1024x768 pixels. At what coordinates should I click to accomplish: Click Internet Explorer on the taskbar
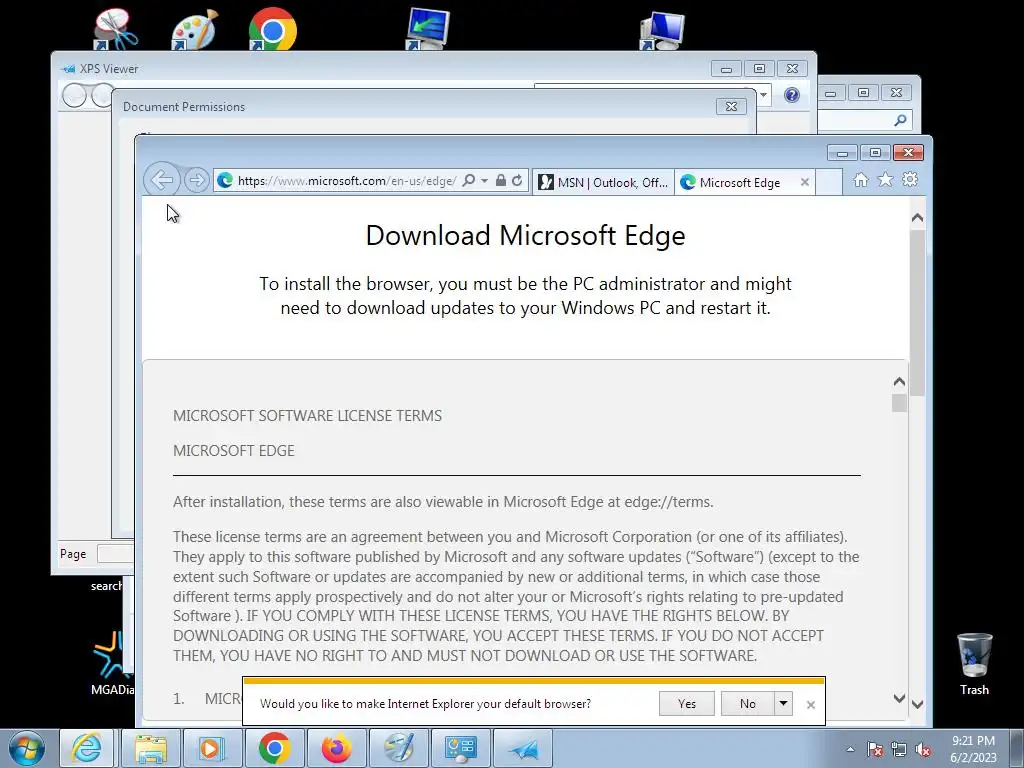[x=87, y=748]
